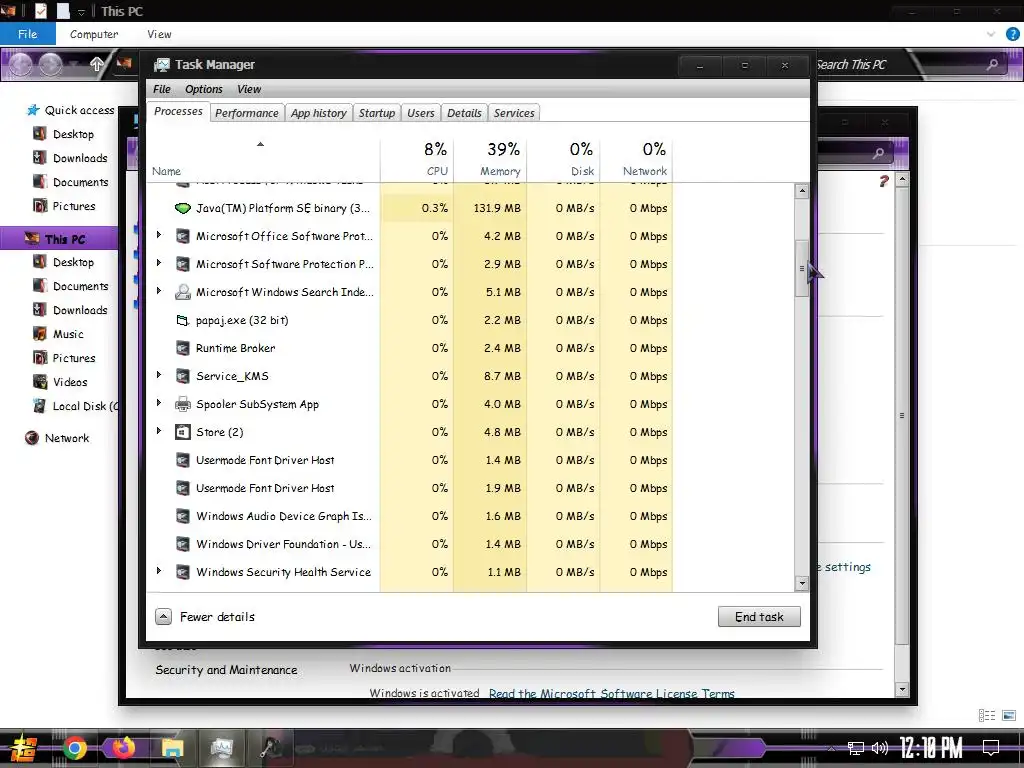Click the Runtime Broker process icon
This screenshot has height=768, width=1024.
point(183,348)
